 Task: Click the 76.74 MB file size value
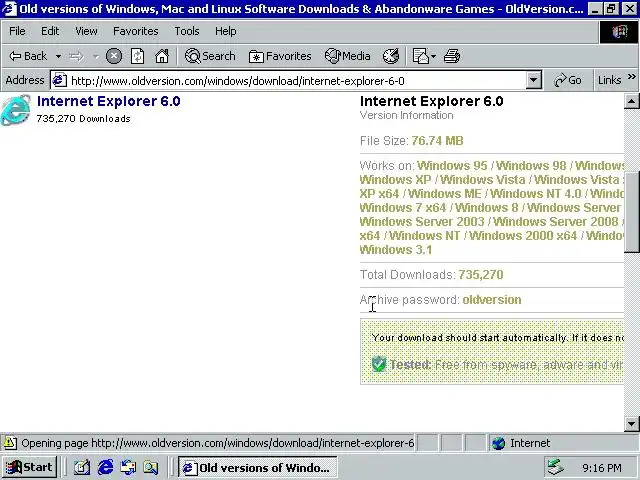pos(437,141)
